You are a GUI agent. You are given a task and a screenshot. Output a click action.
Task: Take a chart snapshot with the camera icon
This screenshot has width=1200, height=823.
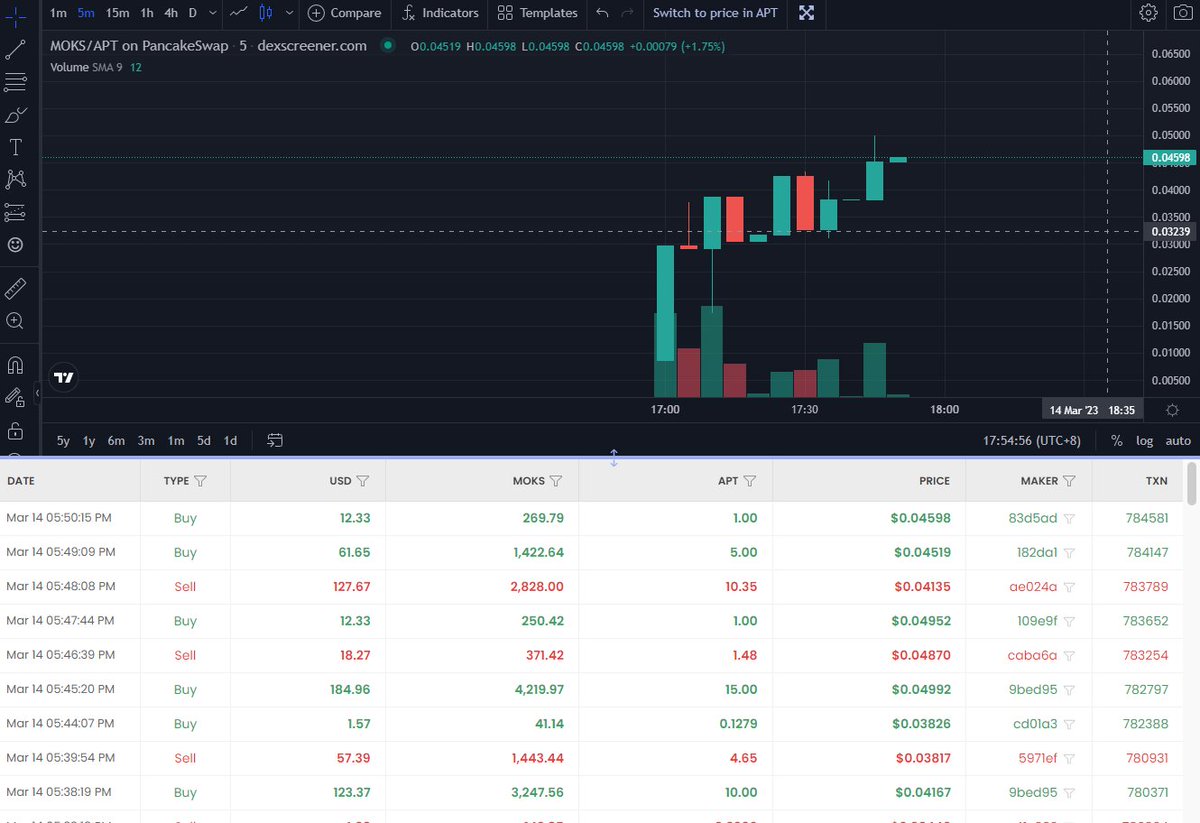(x=1182, y=13)
